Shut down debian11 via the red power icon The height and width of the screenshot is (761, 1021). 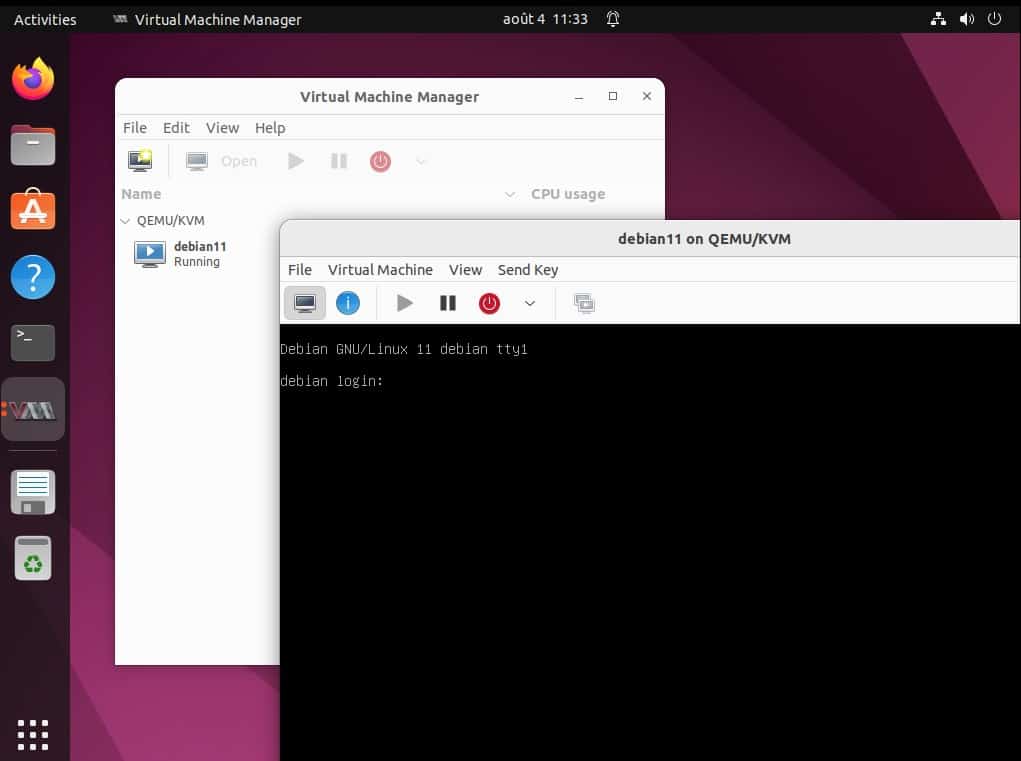(489, 302)
